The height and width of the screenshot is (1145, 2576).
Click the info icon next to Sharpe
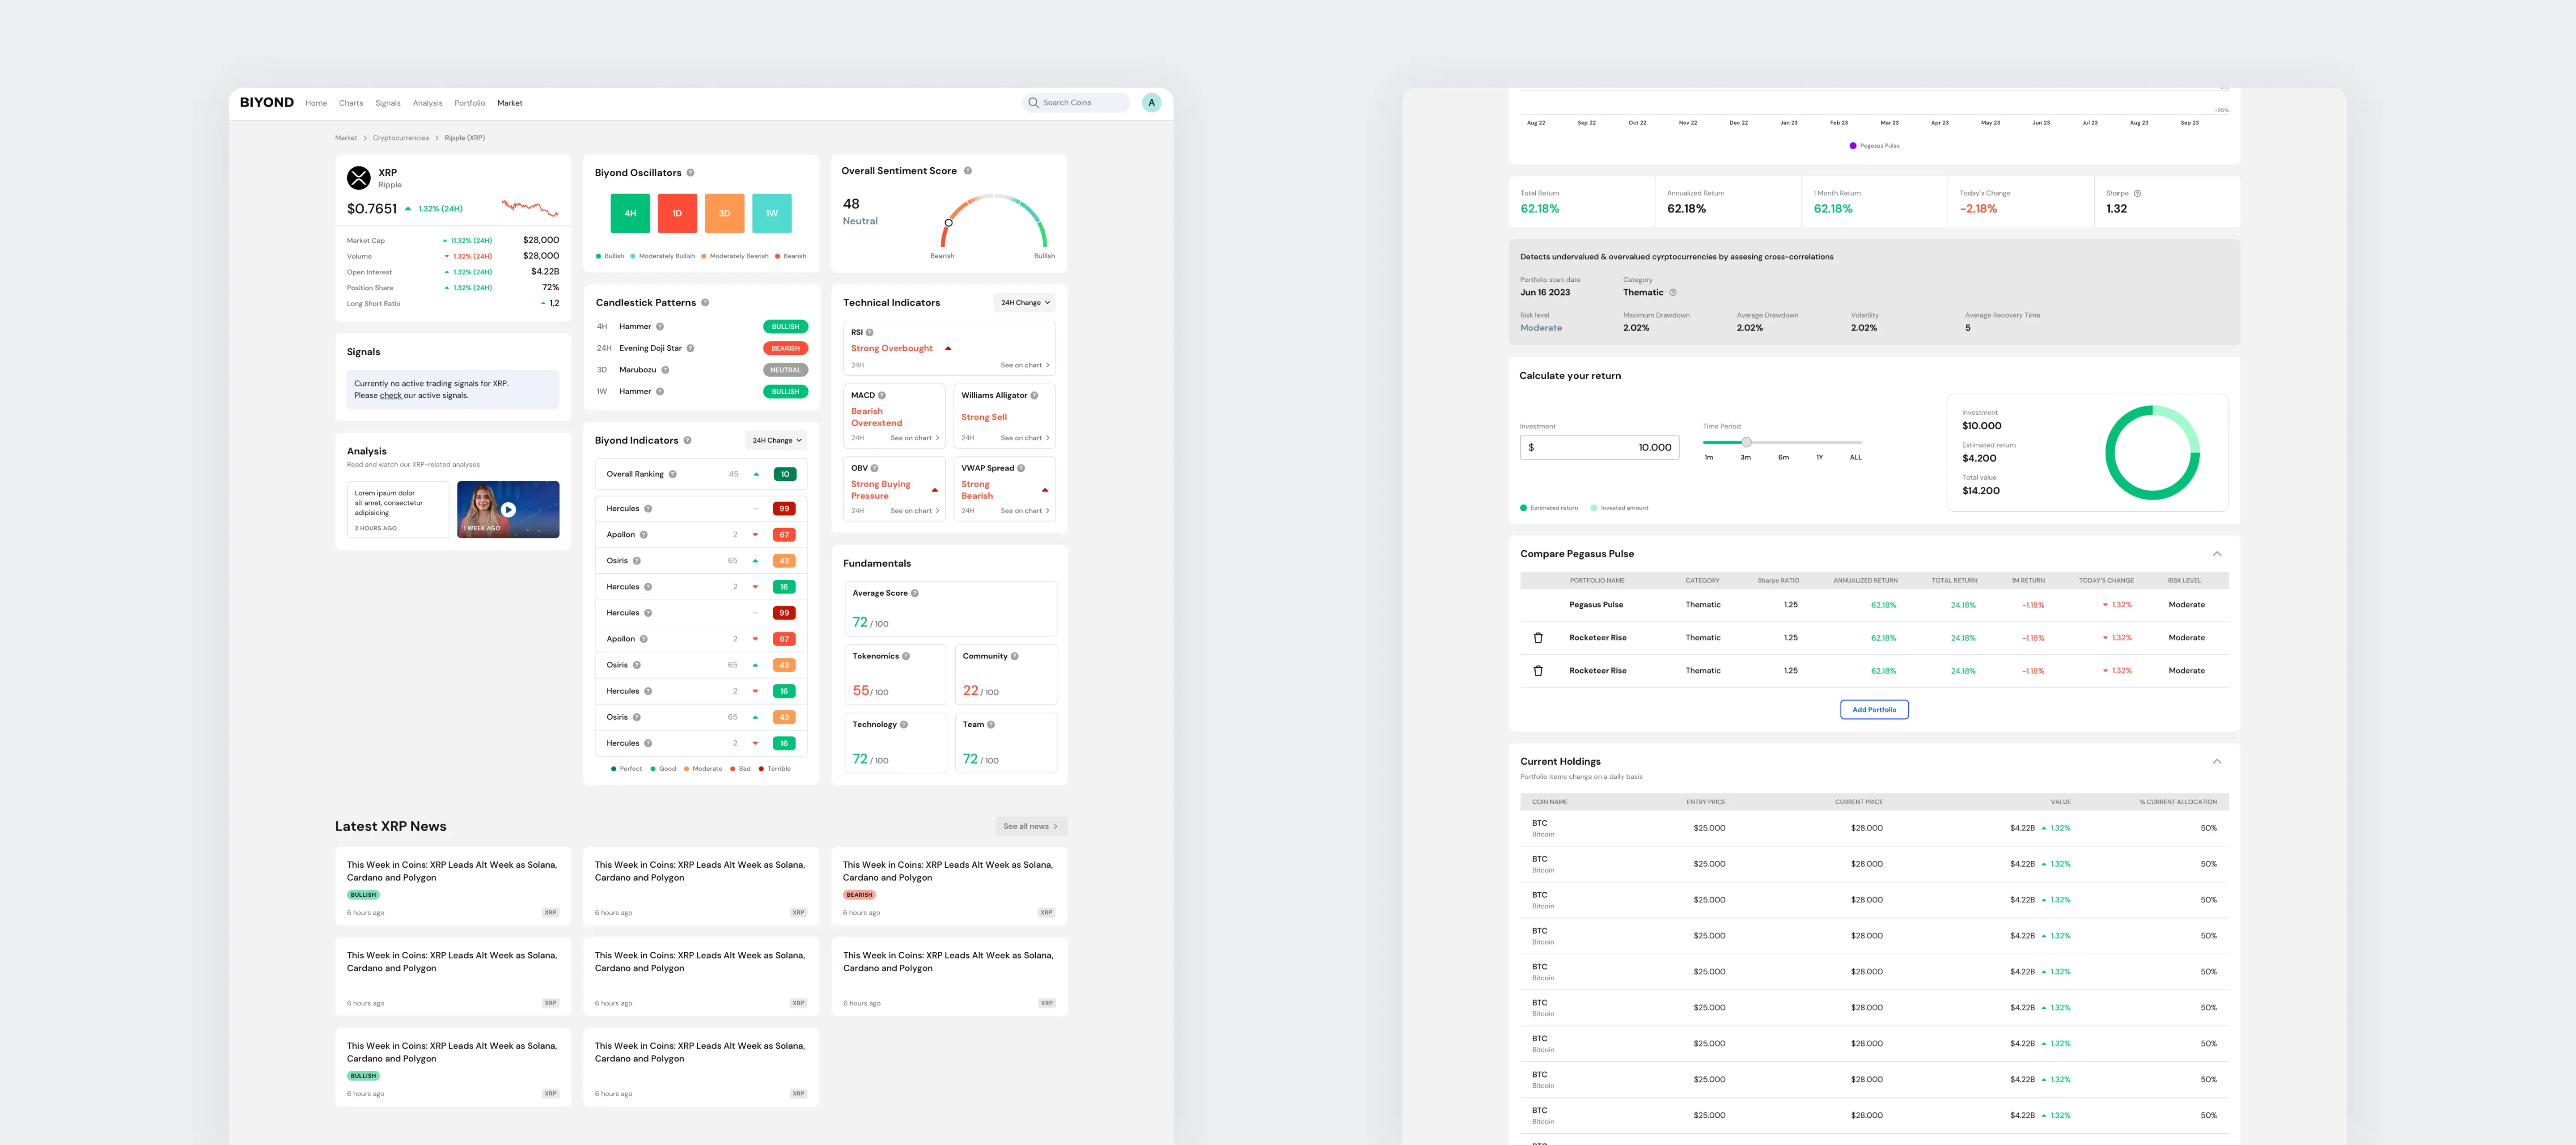2137,193
